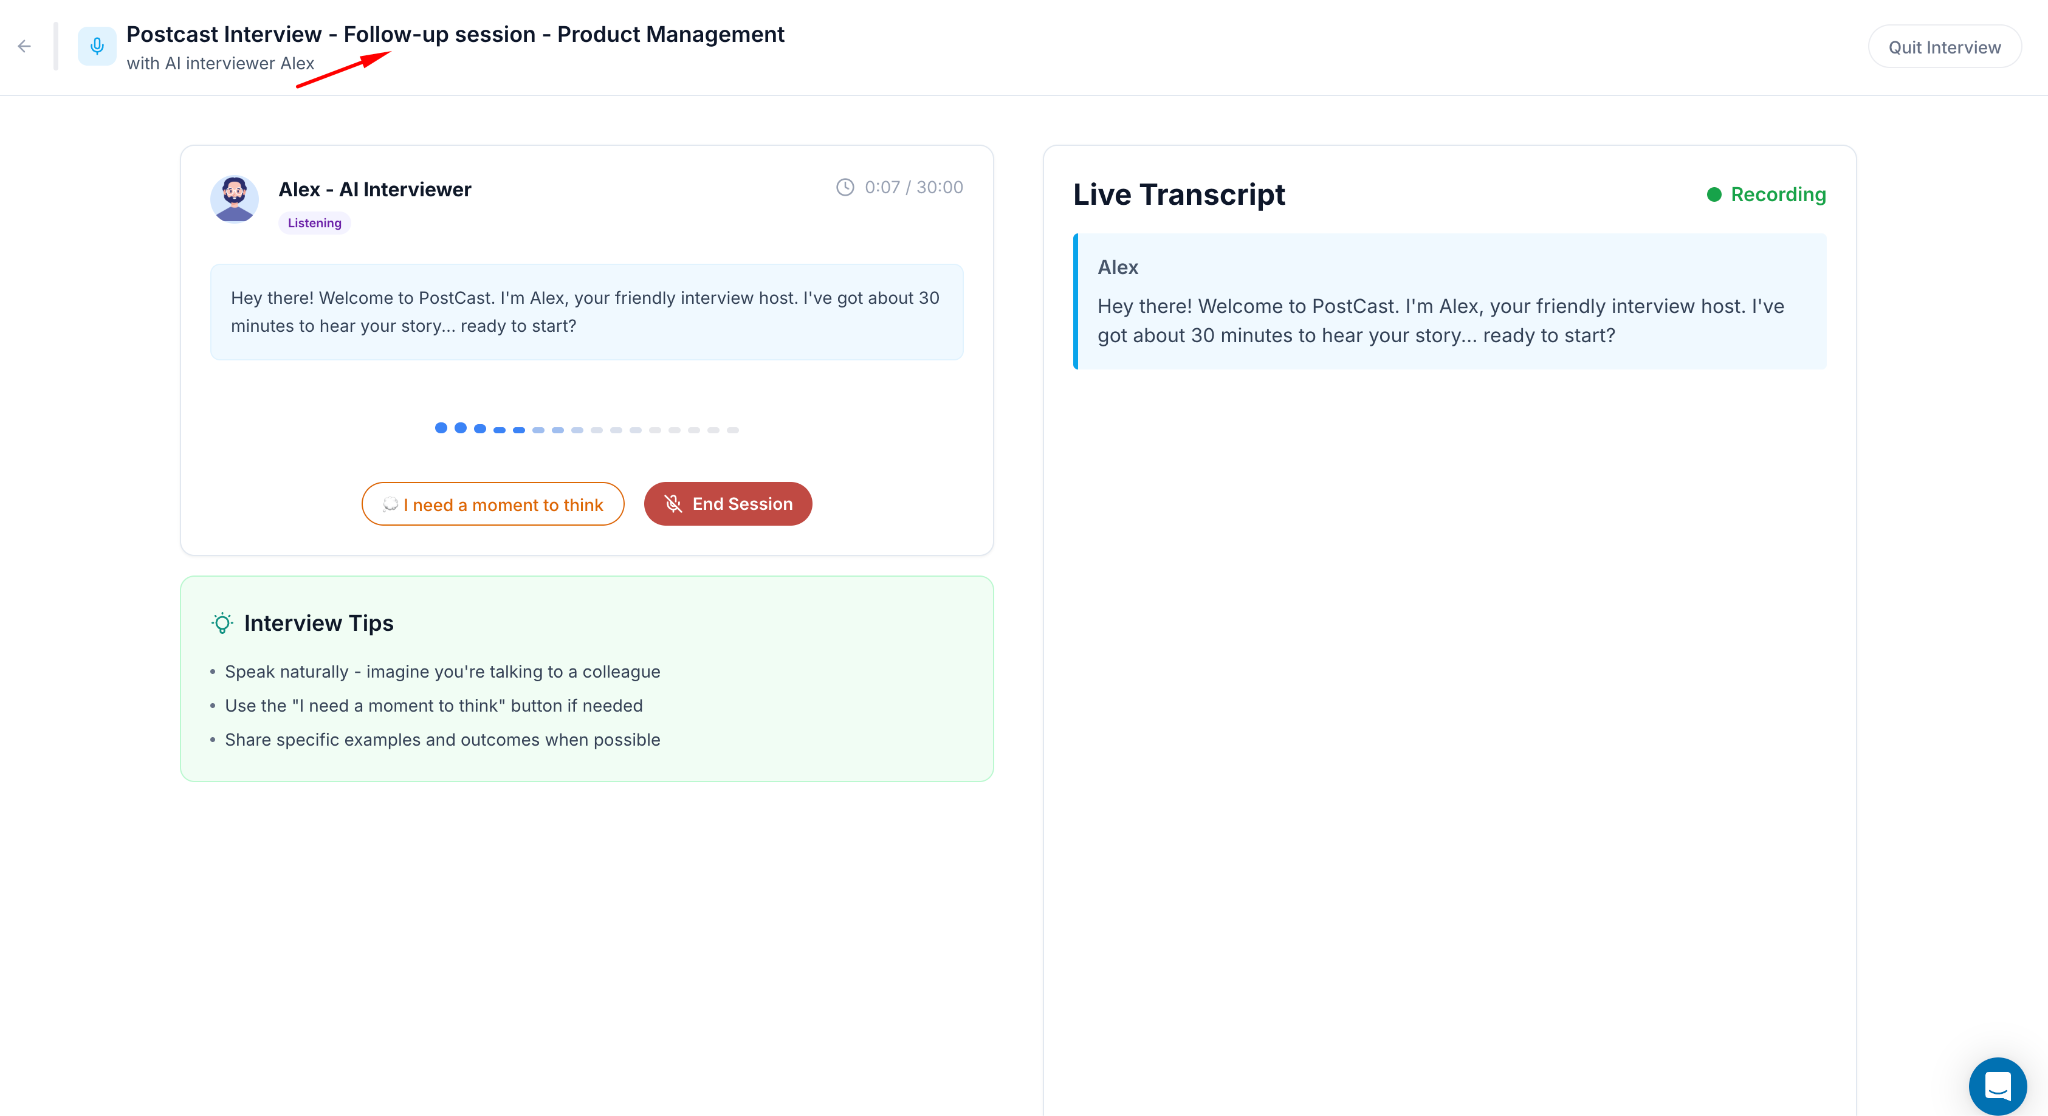This screenshot has height=1116, width=2048.
Task: Request a moment to think
Action: click(x=493, y=504)
